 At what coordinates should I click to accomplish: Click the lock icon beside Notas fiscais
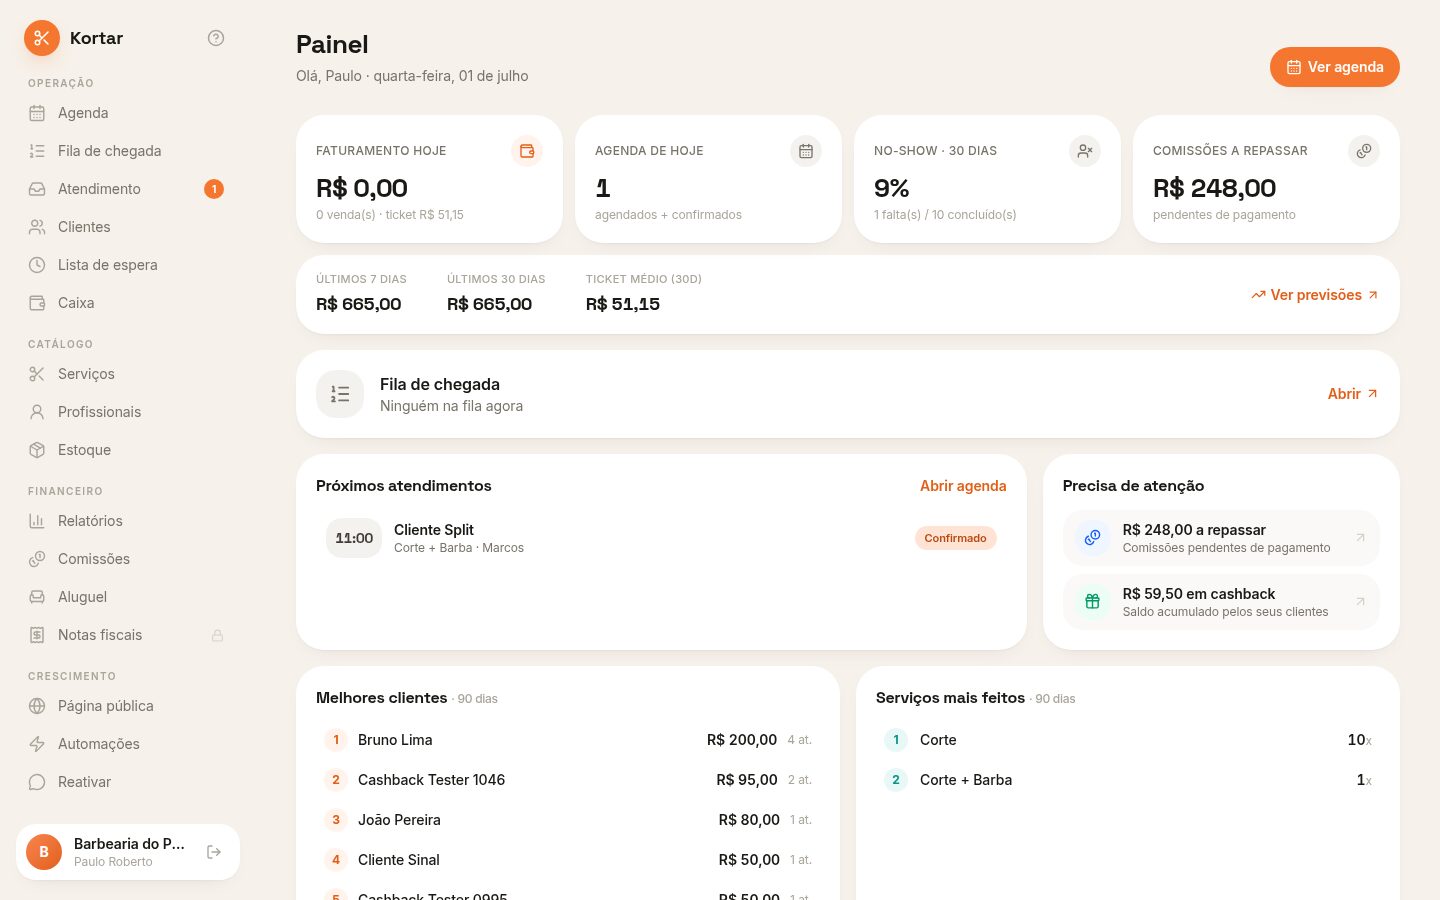click(x=217, y=635)
